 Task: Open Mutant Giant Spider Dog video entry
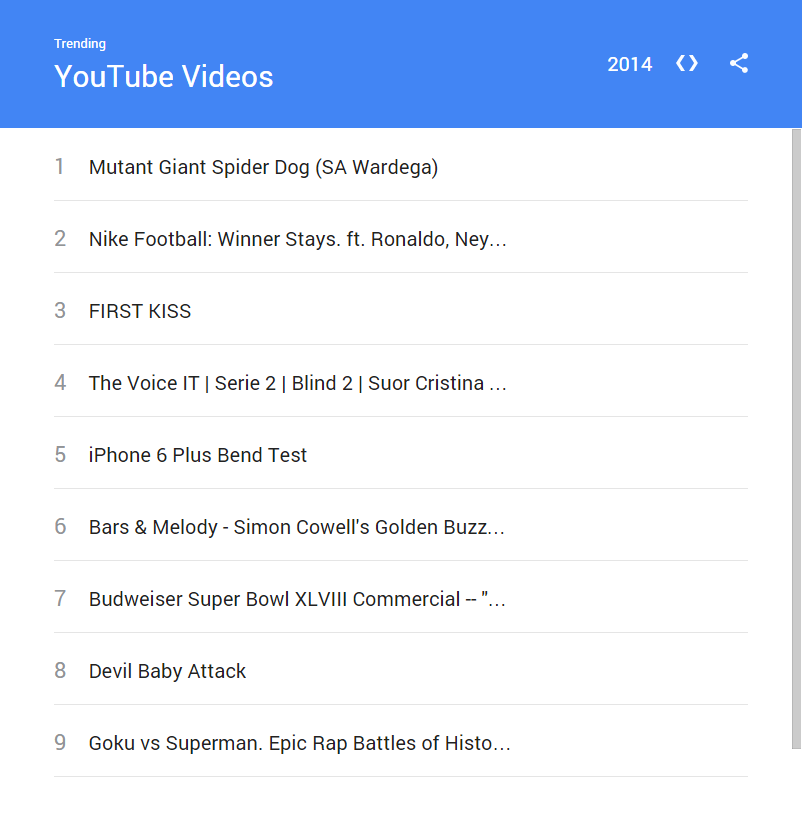(263, 167)
